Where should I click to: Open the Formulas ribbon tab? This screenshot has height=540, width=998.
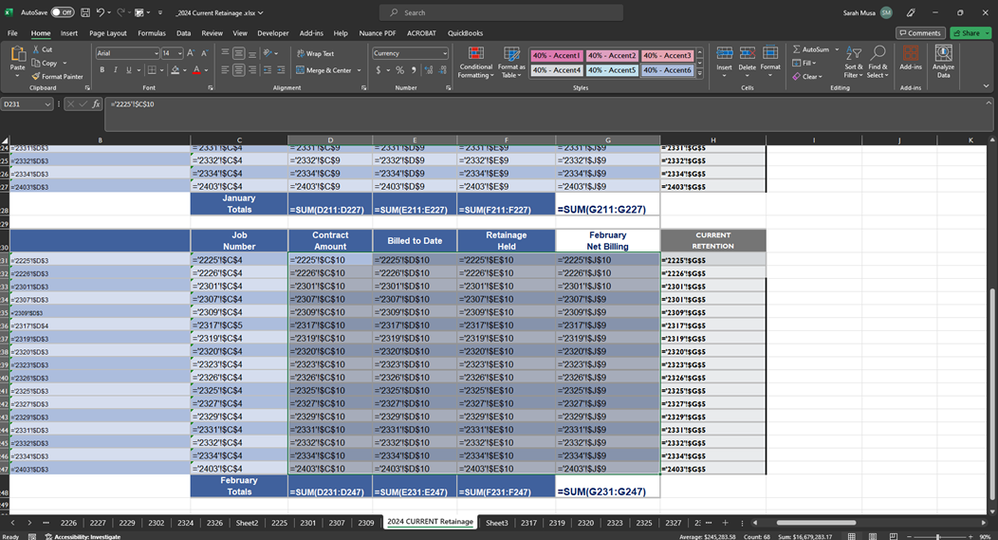pyautogui.click(x=152, y=33)
